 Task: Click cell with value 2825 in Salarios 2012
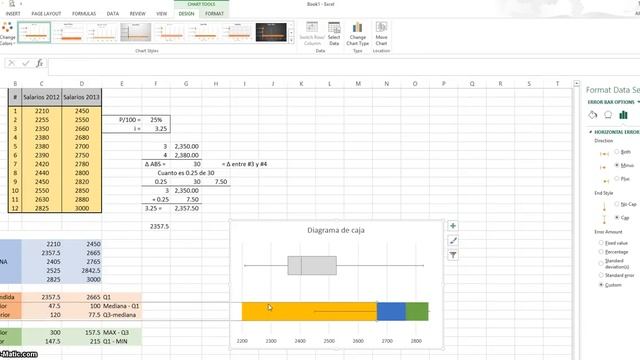[41, 208]
